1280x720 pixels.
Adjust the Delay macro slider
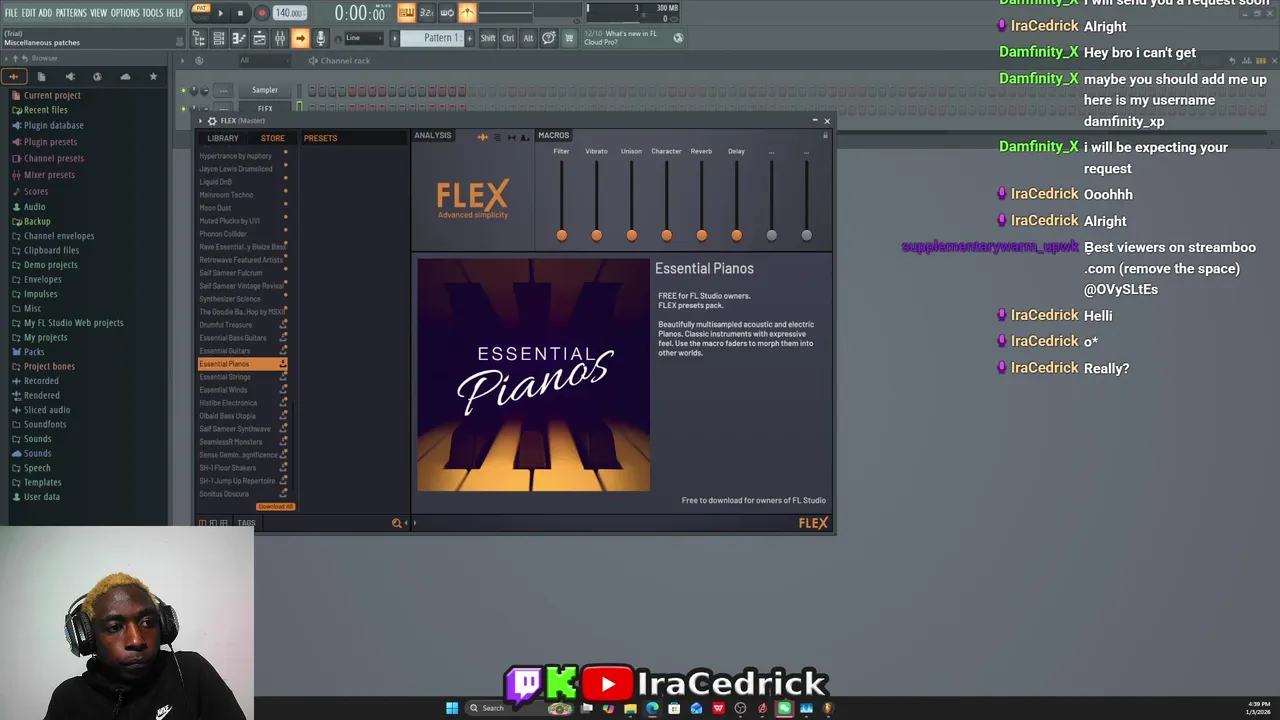click(737, 235)
